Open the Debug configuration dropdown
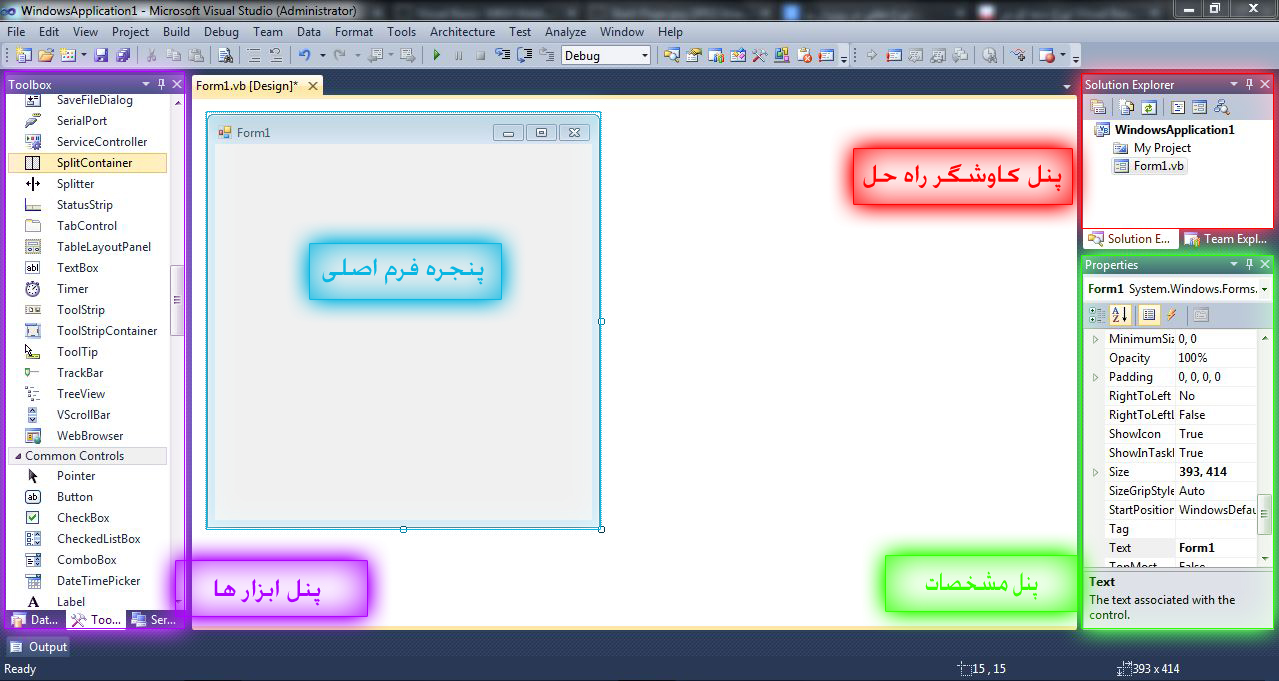1279x681 pixels. tap(643, 56)
